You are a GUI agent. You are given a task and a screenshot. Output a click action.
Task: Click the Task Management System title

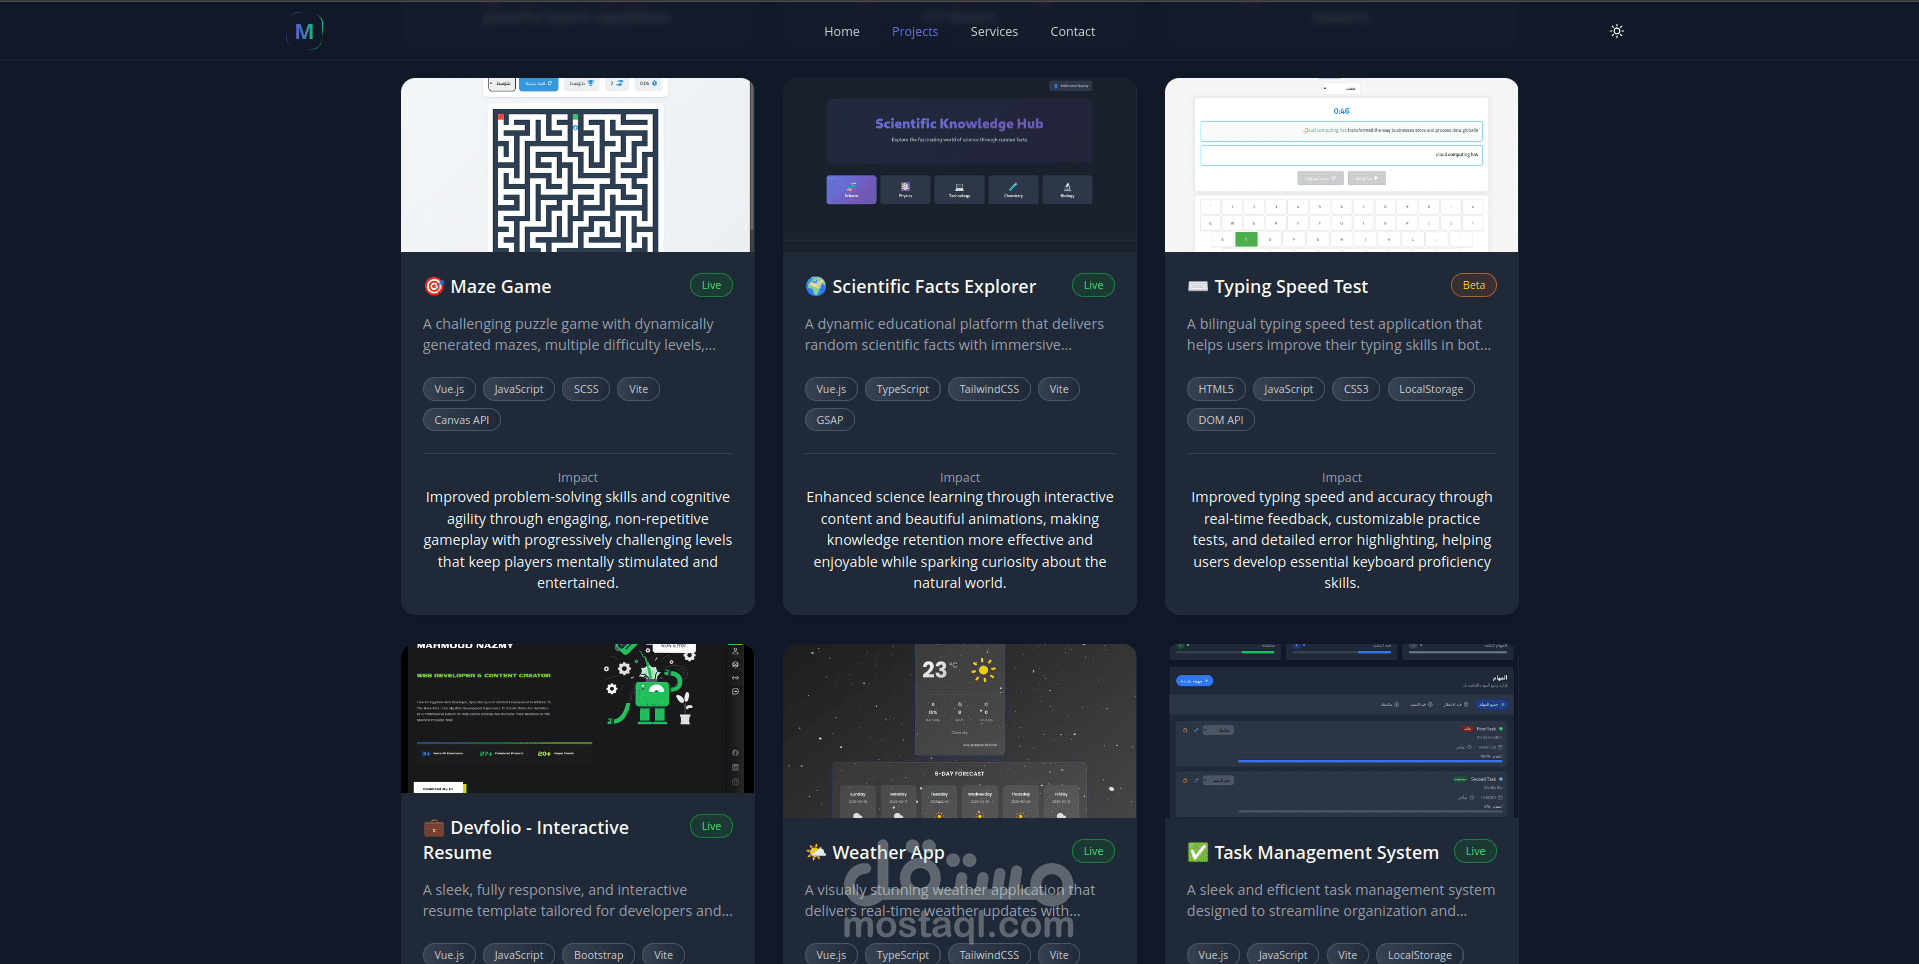pyautogui.click(x=1326, y=853)
